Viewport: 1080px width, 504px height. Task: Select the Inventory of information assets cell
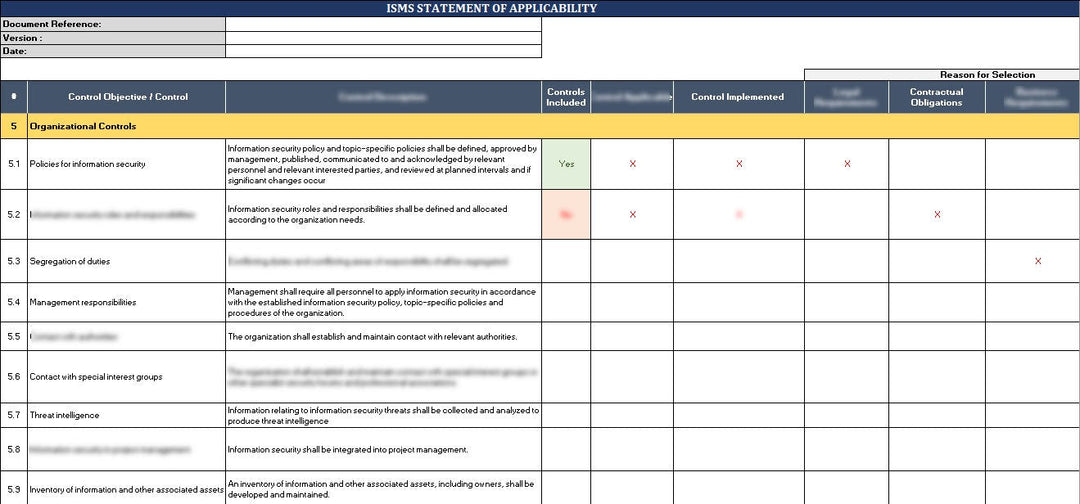[127, 490]
